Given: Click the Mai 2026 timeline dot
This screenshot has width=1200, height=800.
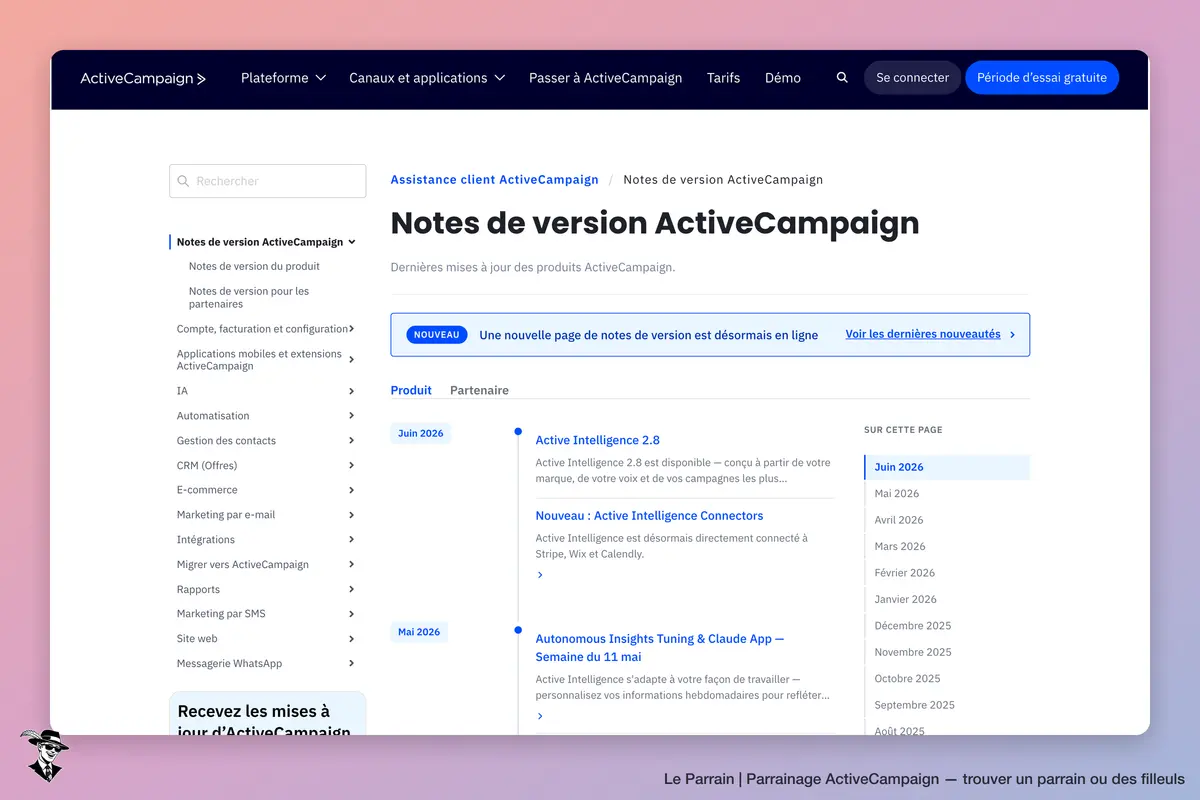Looking at the screenshot, I should [518, 630].
